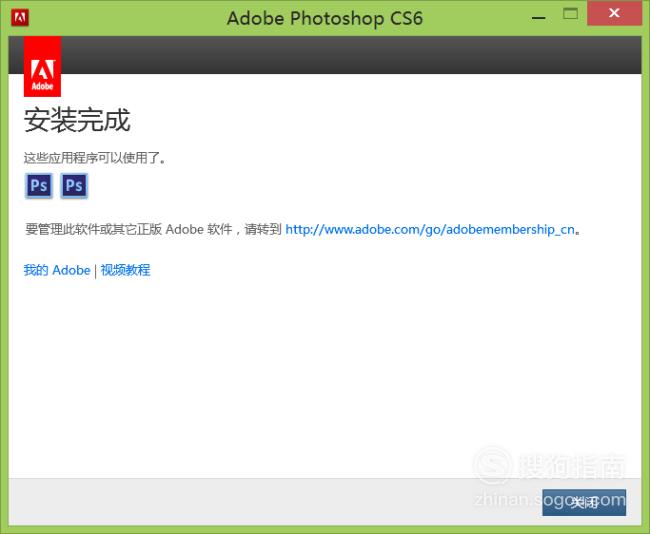Minimize the Adobe Photoshop CS6 installer window
Viewport: 650px width, 534px height.
coord(538,17)
